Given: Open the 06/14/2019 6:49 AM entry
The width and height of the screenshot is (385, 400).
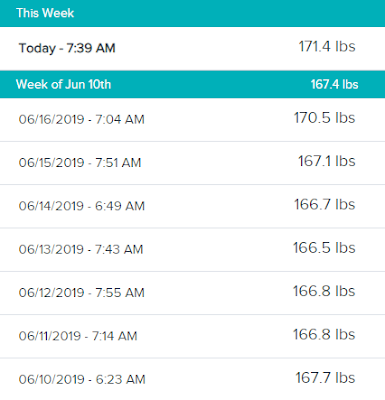Looking at the screenshot, I should (192, 206).
